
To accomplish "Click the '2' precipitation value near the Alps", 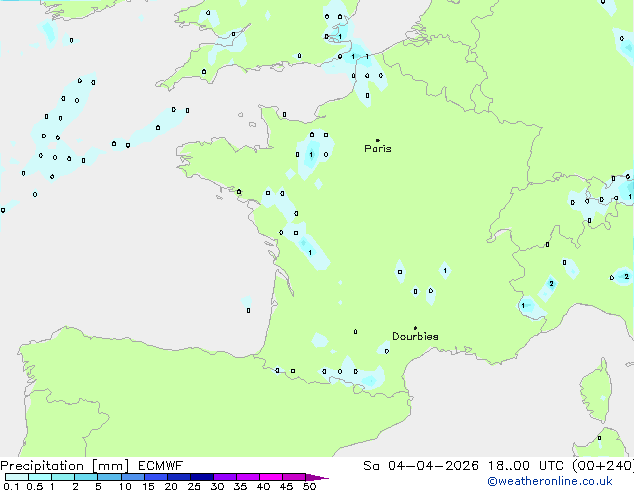I will 551,284.
